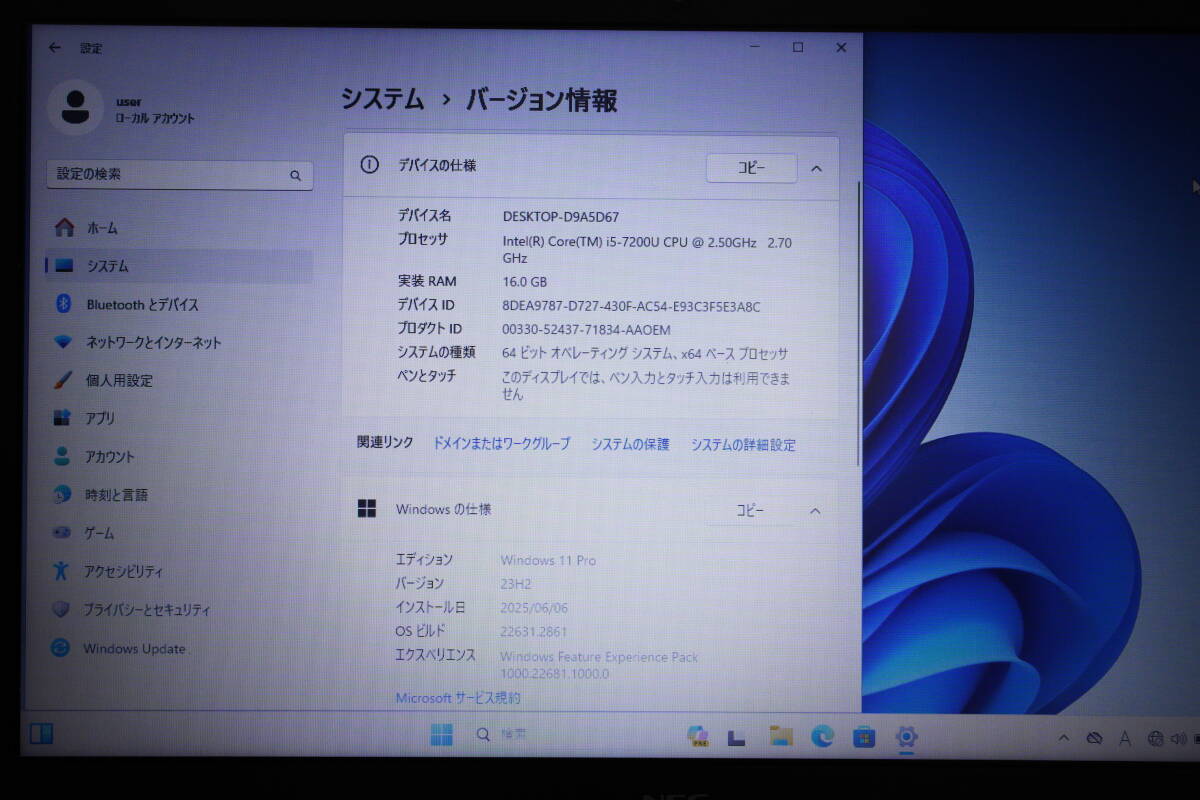The height and width of the screenshot is (800, 1200).
Task: Click the システム monitor icon in the sidebar
Action: pos(64,266)
